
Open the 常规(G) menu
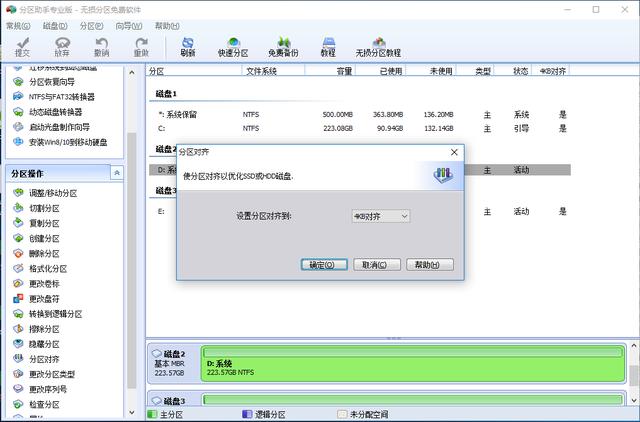pyautogui.click(x=18, y=26)
